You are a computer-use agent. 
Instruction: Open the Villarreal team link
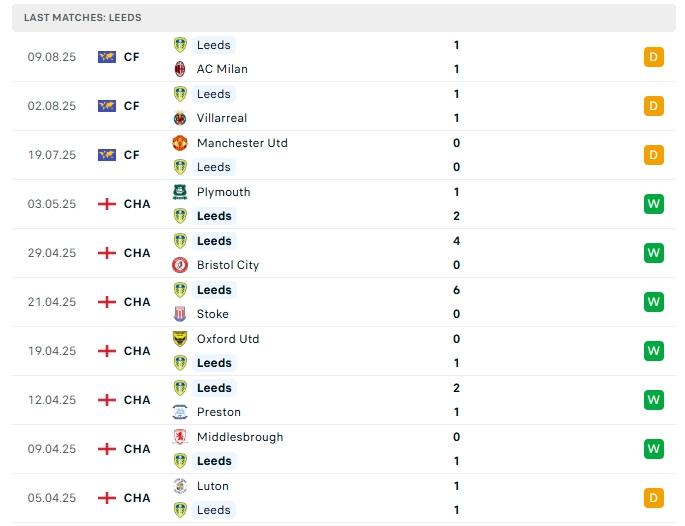coord(222,118)
